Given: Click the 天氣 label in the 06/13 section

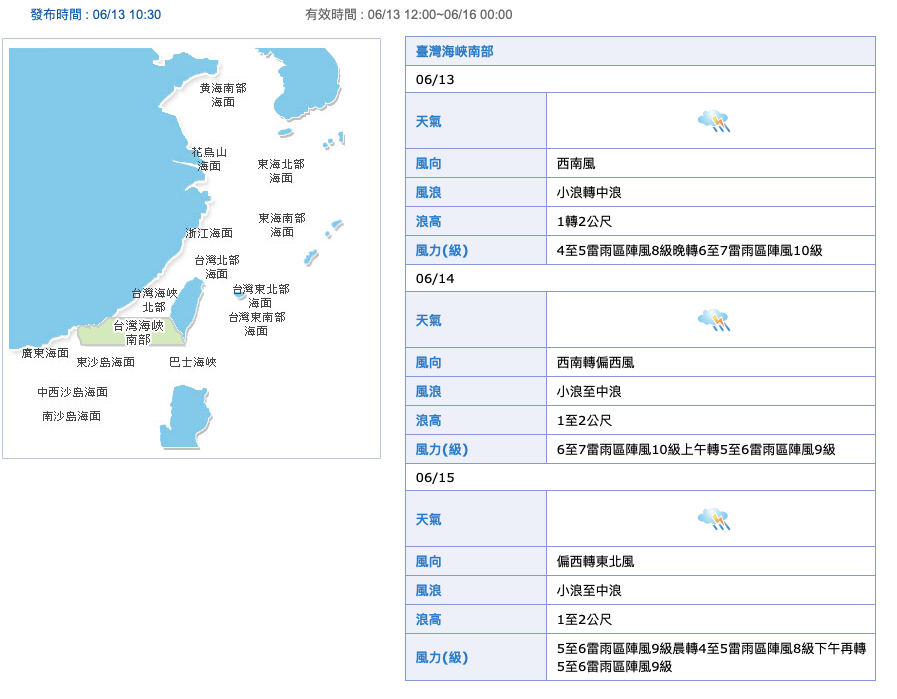Looking at the screenshot, I should (x=428, y=121).
